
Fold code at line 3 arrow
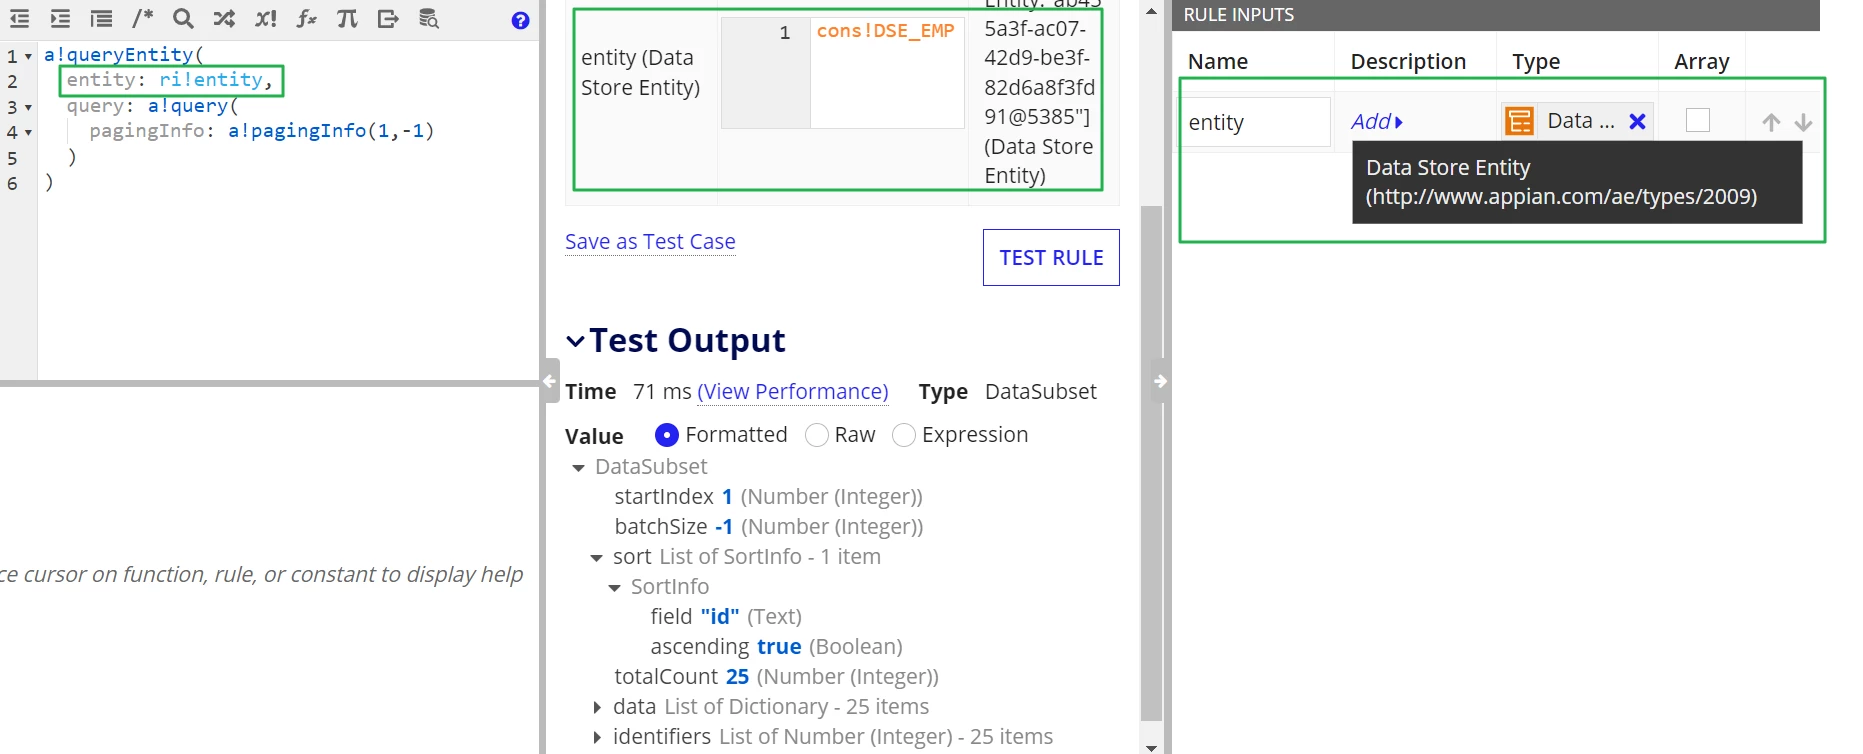point(28,107)
